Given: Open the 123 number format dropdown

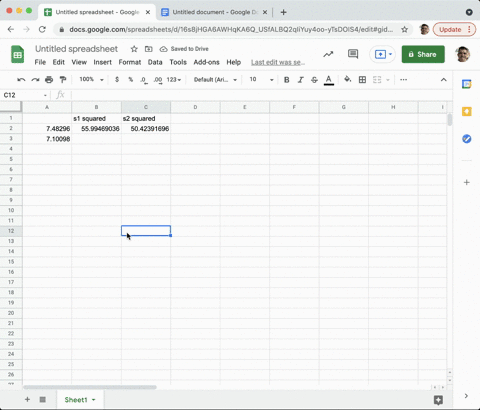Looking at the screenshot, I should click(174, 80).
